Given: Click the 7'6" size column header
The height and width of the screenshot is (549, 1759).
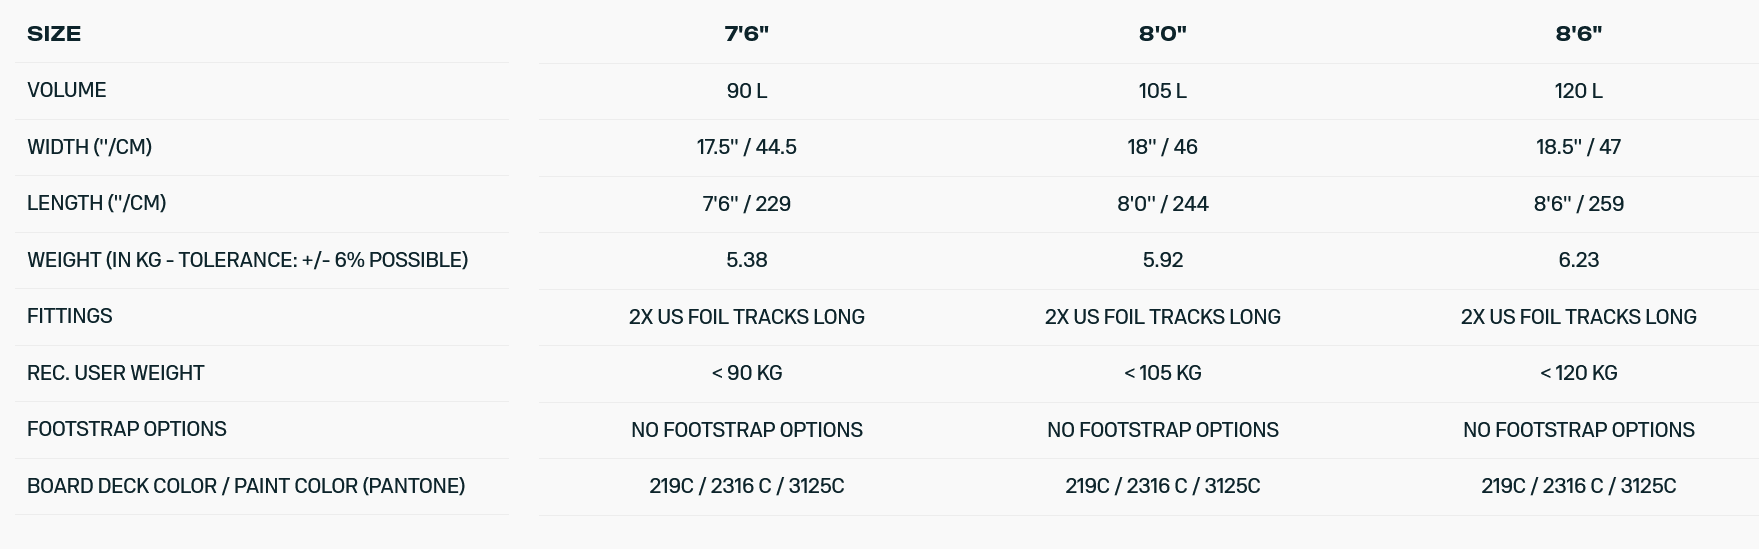Looking at the screenshot, I should (747, 34).
